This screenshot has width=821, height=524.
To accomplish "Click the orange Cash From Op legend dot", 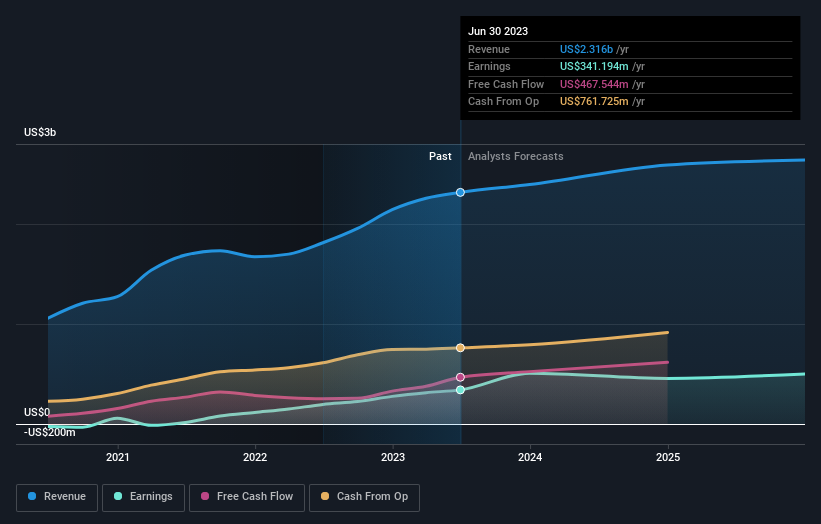I will coord(325,496).
